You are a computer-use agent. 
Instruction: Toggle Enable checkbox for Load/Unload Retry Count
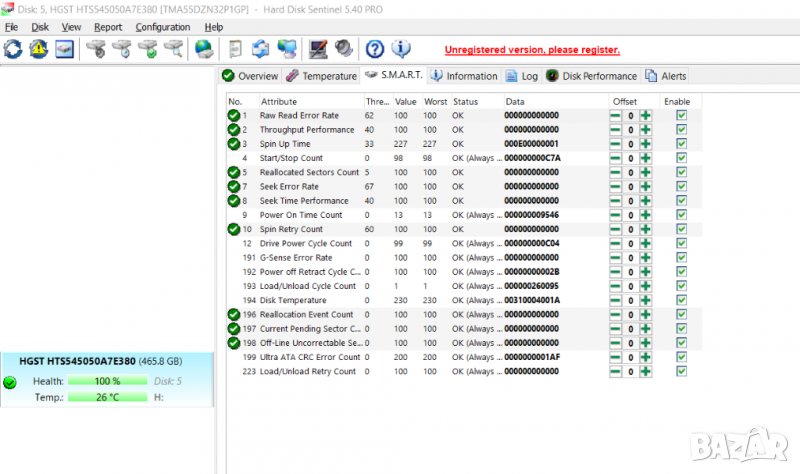click(x=681, y=371)
